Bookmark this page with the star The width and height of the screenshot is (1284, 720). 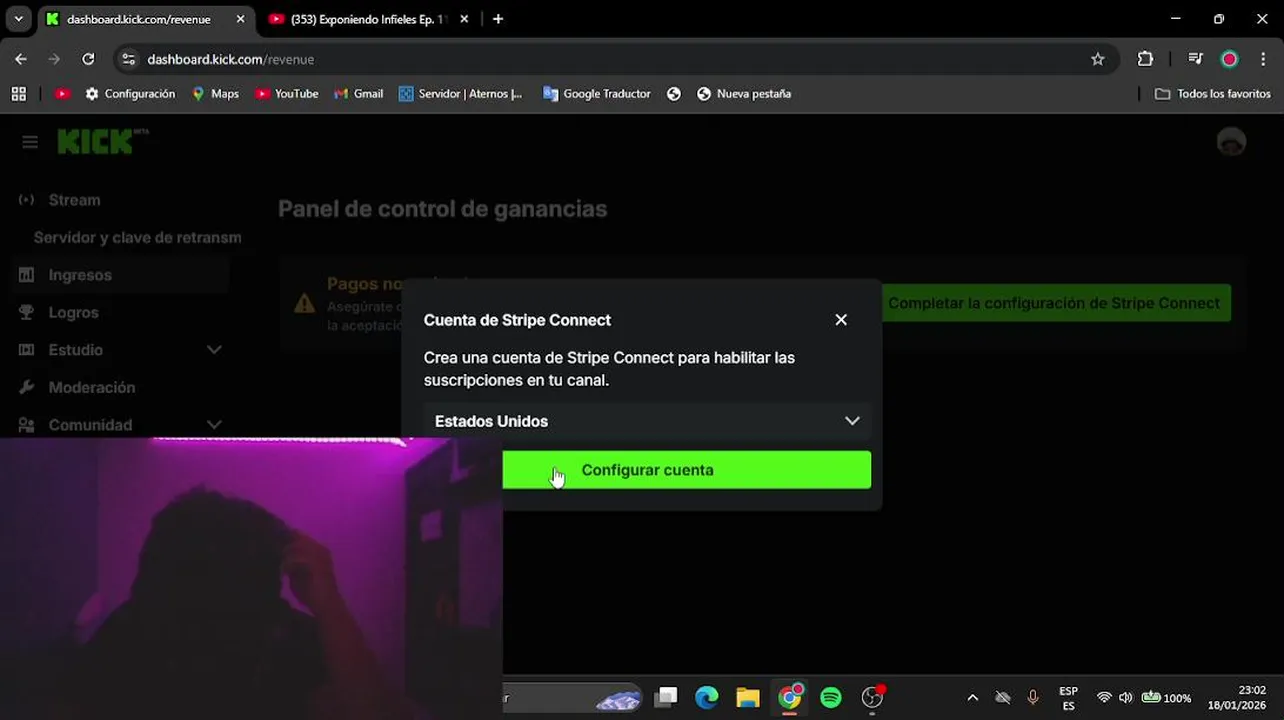pos(1097,59)
